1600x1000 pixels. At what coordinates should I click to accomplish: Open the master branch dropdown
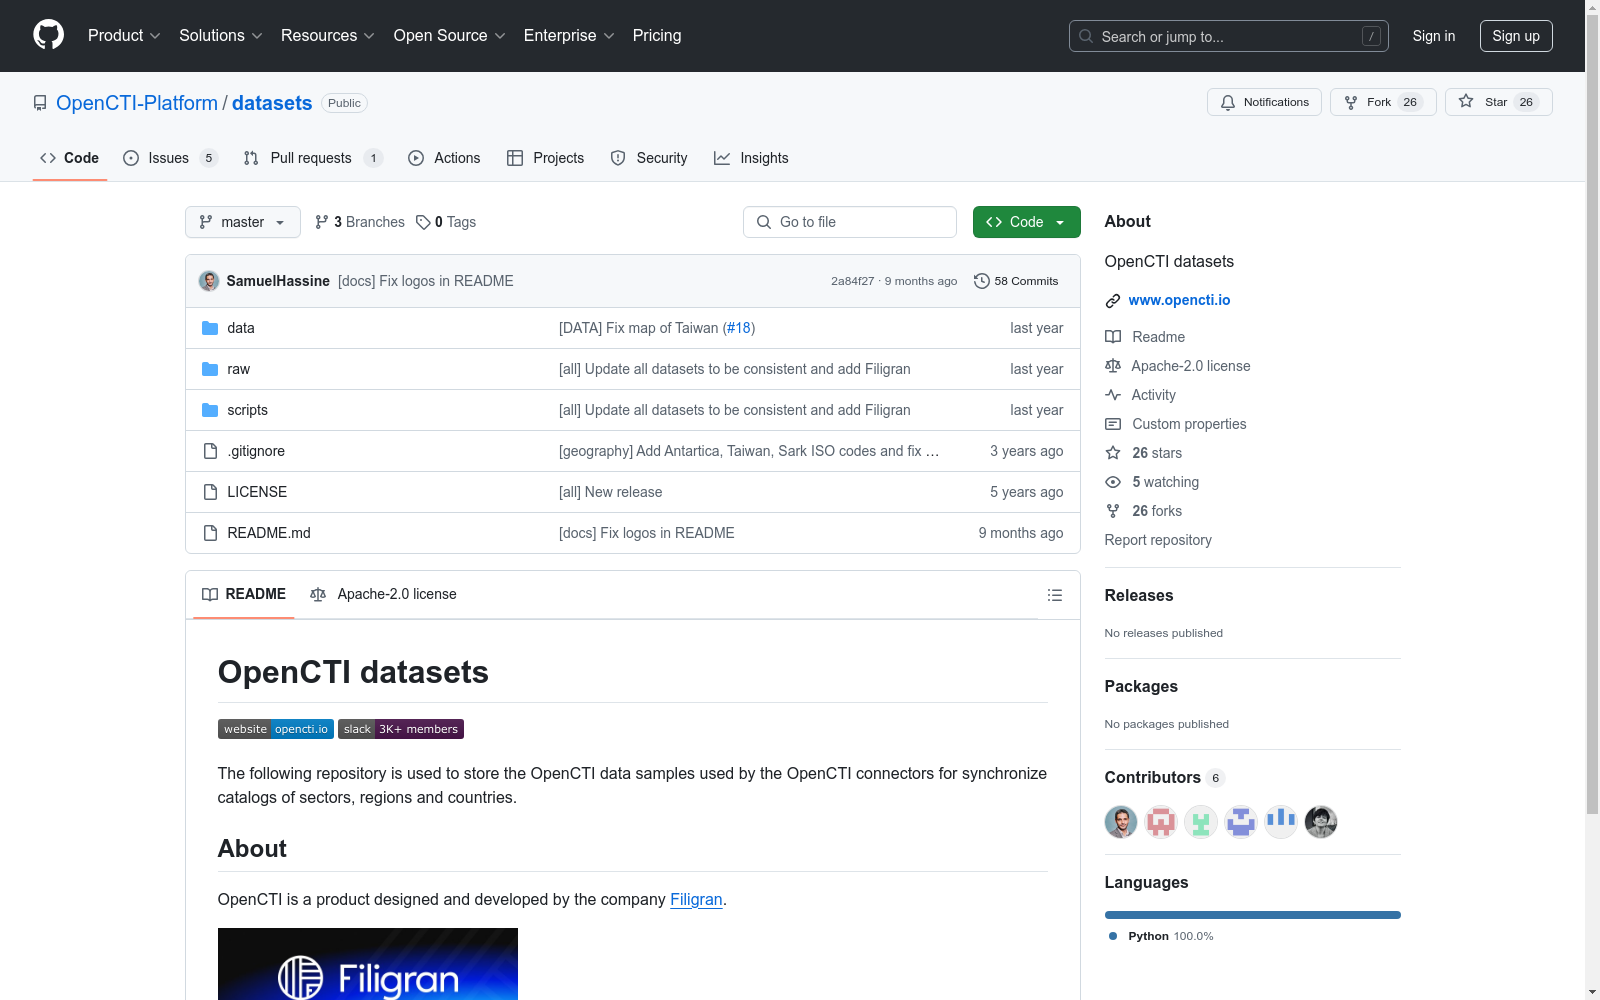[243, 222]
